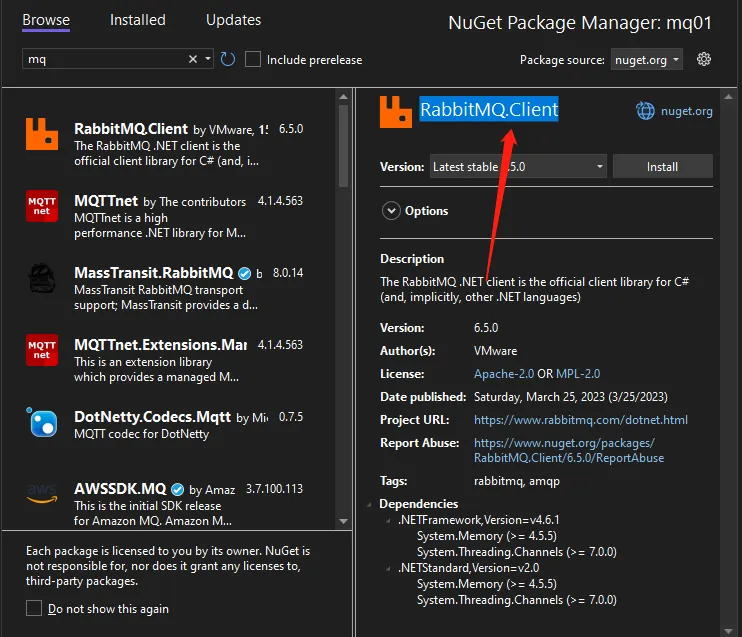Click the AWSSDK.MQ aws icon
This screenshot has height=637, width=742.
click(x=42, y=493)
